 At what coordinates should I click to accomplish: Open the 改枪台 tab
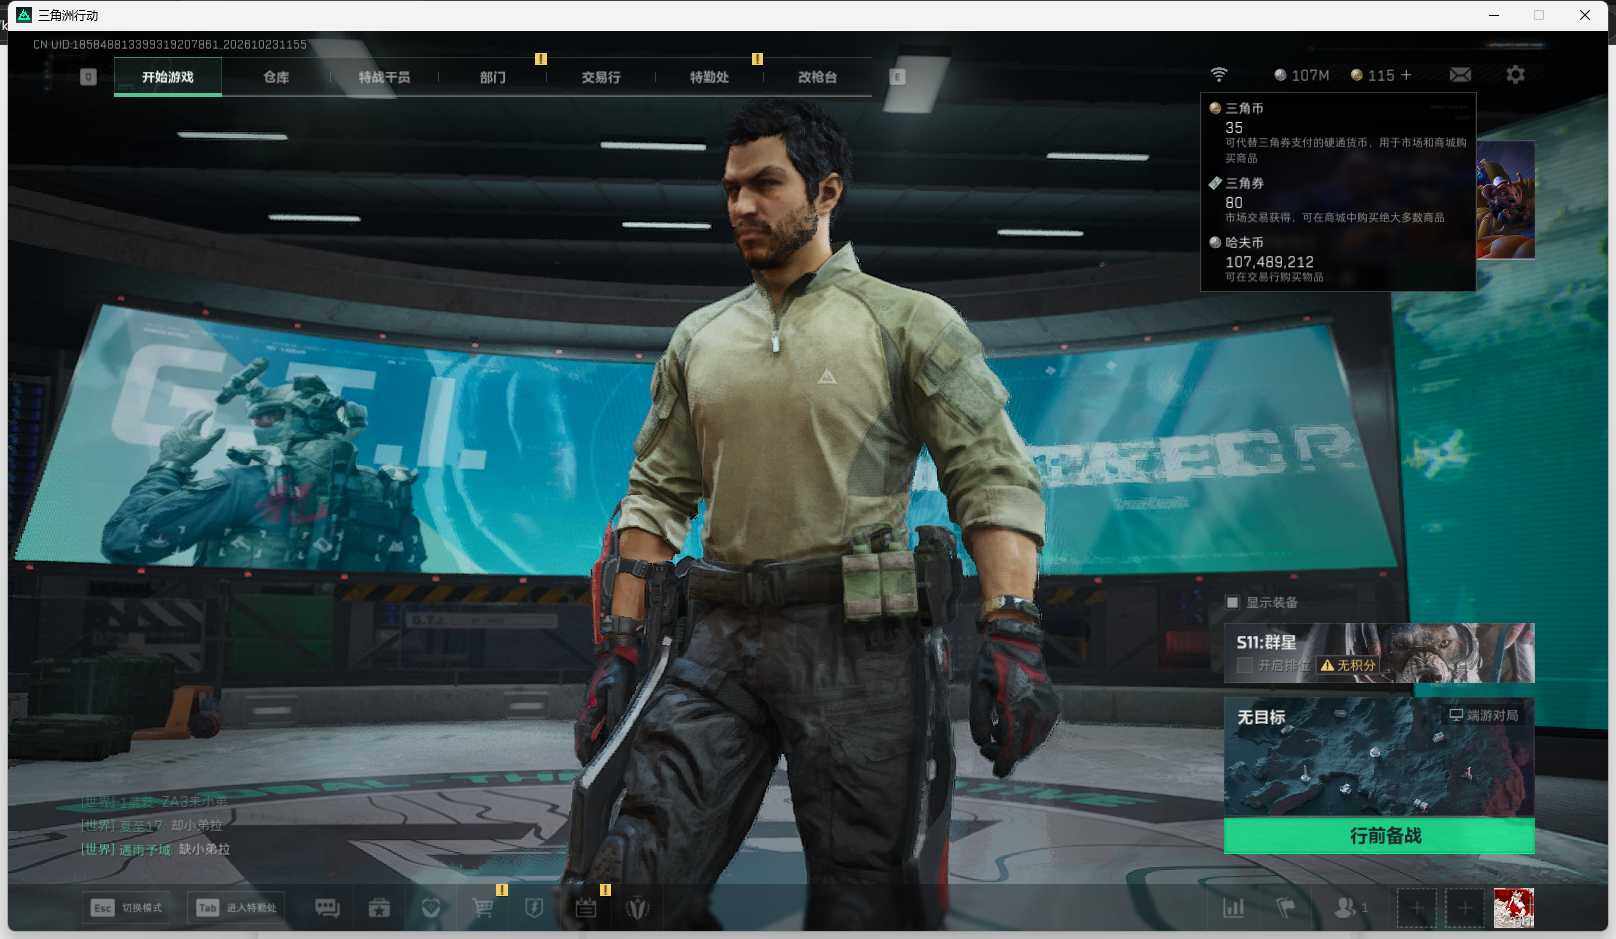click(817, 77)
